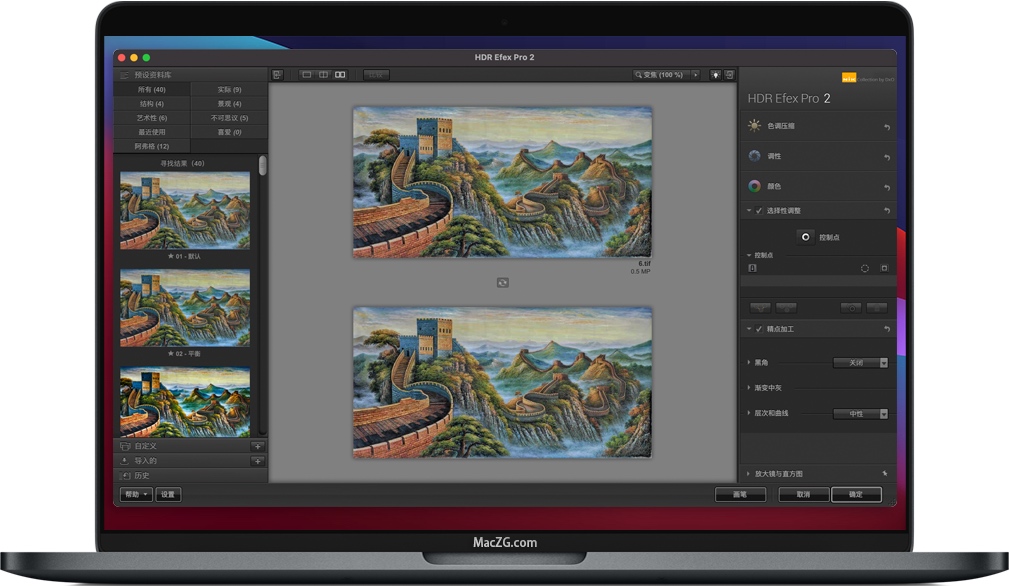
Task: Click the 控制点 add control point button
Action: [x=806, y=237]
